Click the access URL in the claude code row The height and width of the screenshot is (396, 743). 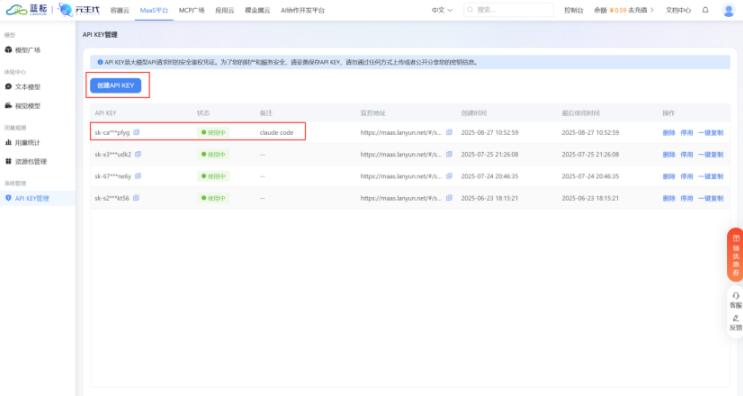point(401,133)
